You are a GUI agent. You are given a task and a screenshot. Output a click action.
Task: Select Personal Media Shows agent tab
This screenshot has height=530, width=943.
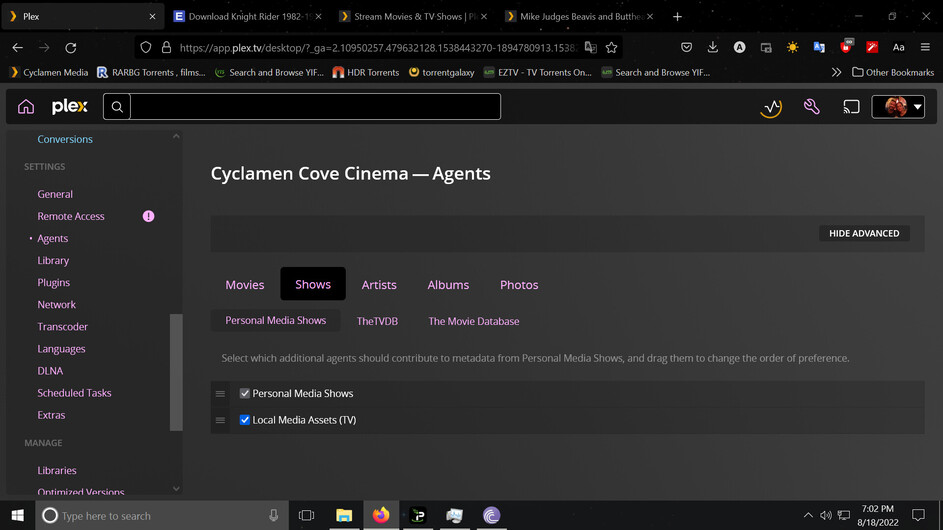[275, 321]
